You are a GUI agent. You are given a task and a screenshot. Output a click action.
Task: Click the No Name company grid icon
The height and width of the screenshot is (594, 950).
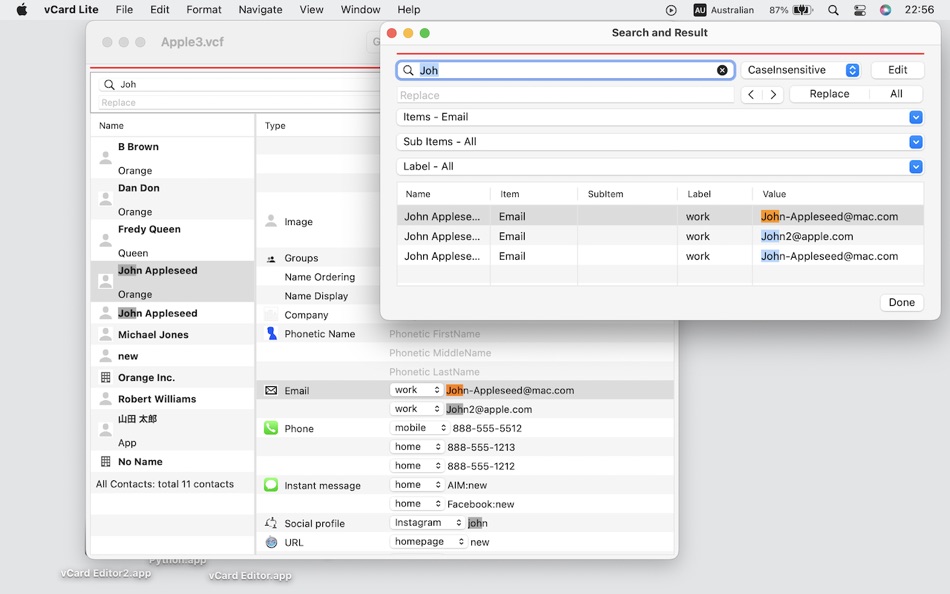point(105,461)
